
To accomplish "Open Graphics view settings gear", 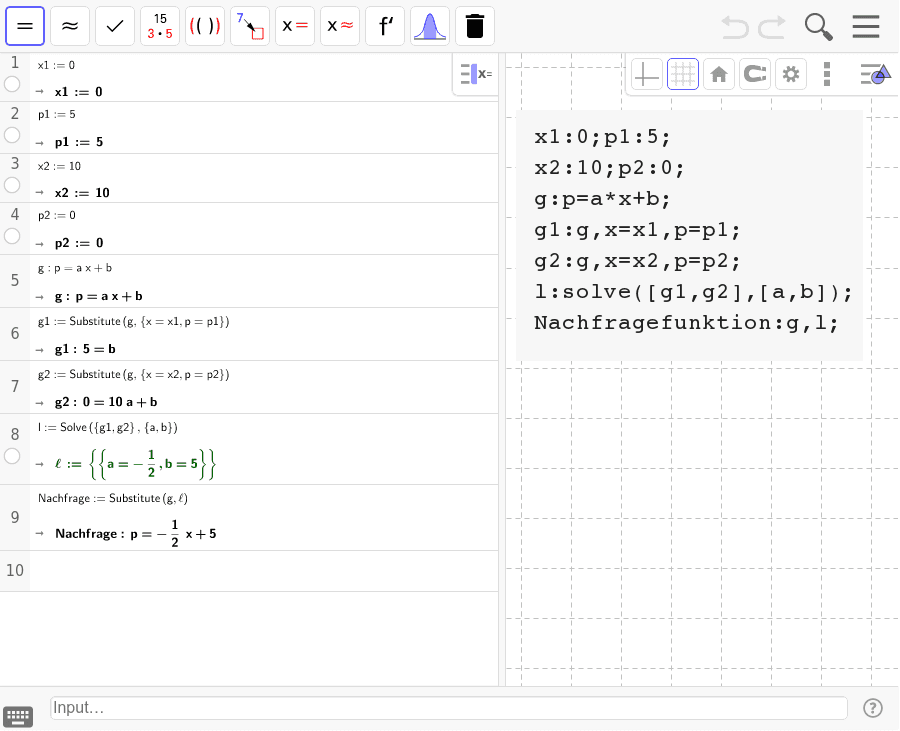I will point(791,74).
